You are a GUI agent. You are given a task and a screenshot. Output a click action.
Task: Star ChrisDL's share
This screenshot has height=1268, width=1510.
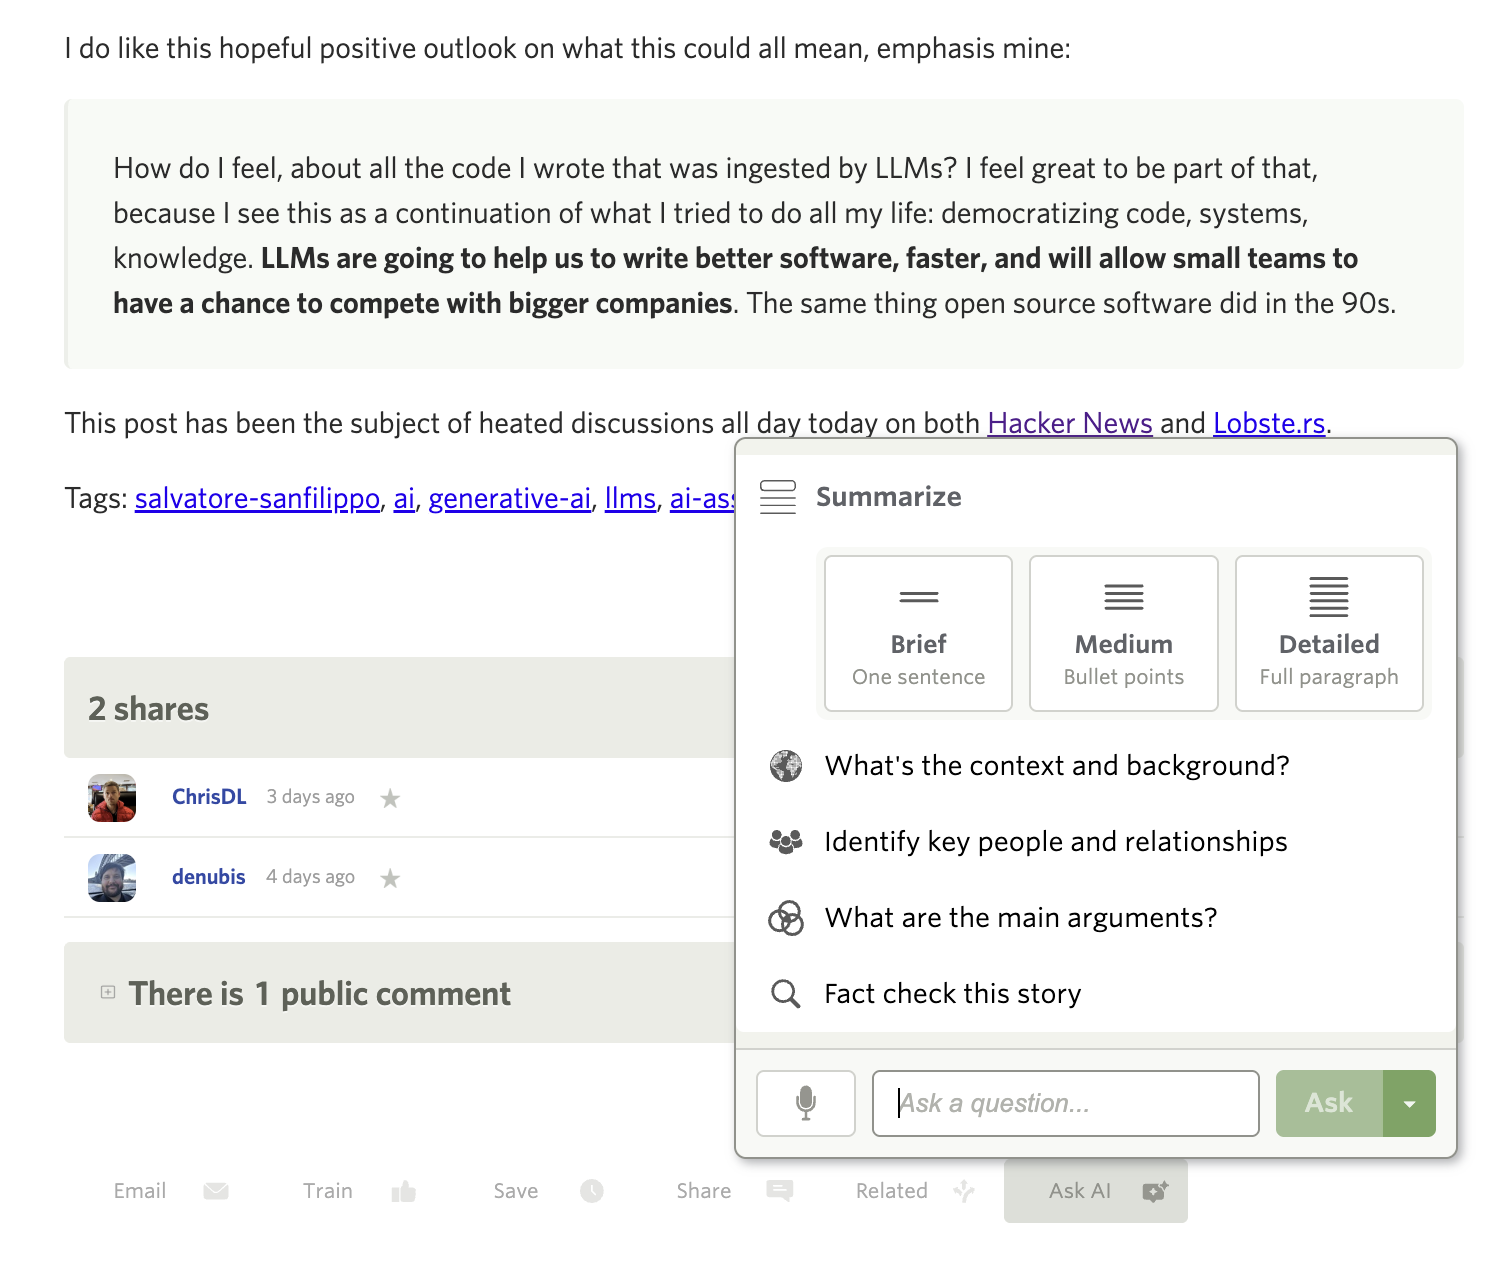pyautogui.click(x=390, y=797)
